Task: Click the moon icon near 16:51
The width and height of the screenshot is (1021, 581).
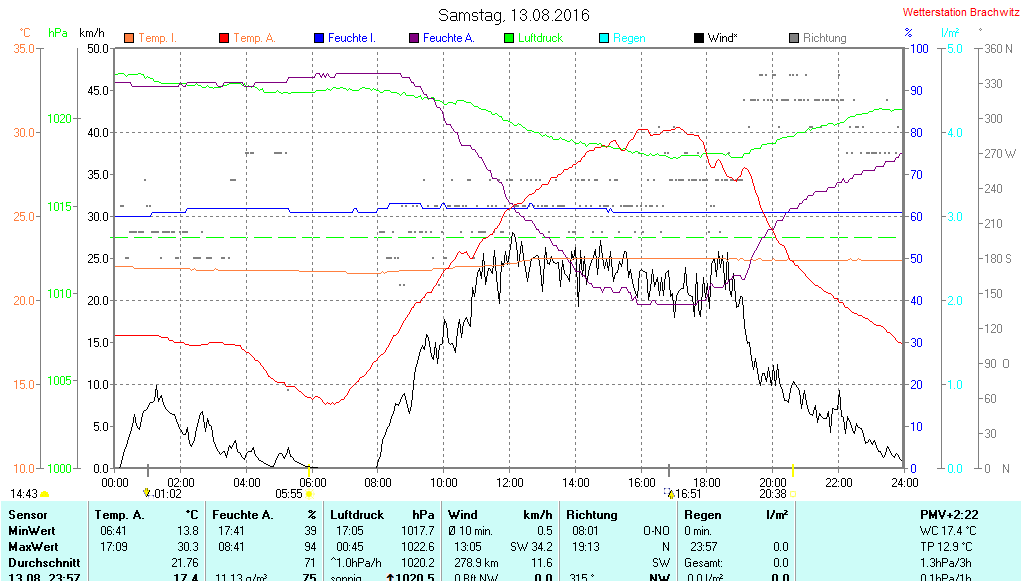Action: [670, 493]
